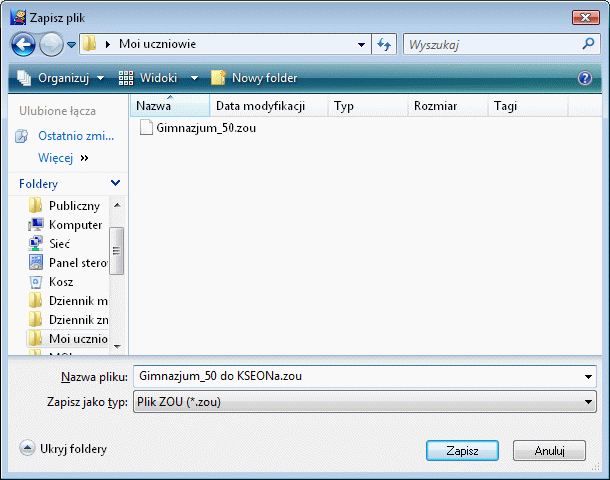Click the search magnifier icon
Image resolution: width=610 pixels, height=480 pixels.
click(x=589, y=44)
